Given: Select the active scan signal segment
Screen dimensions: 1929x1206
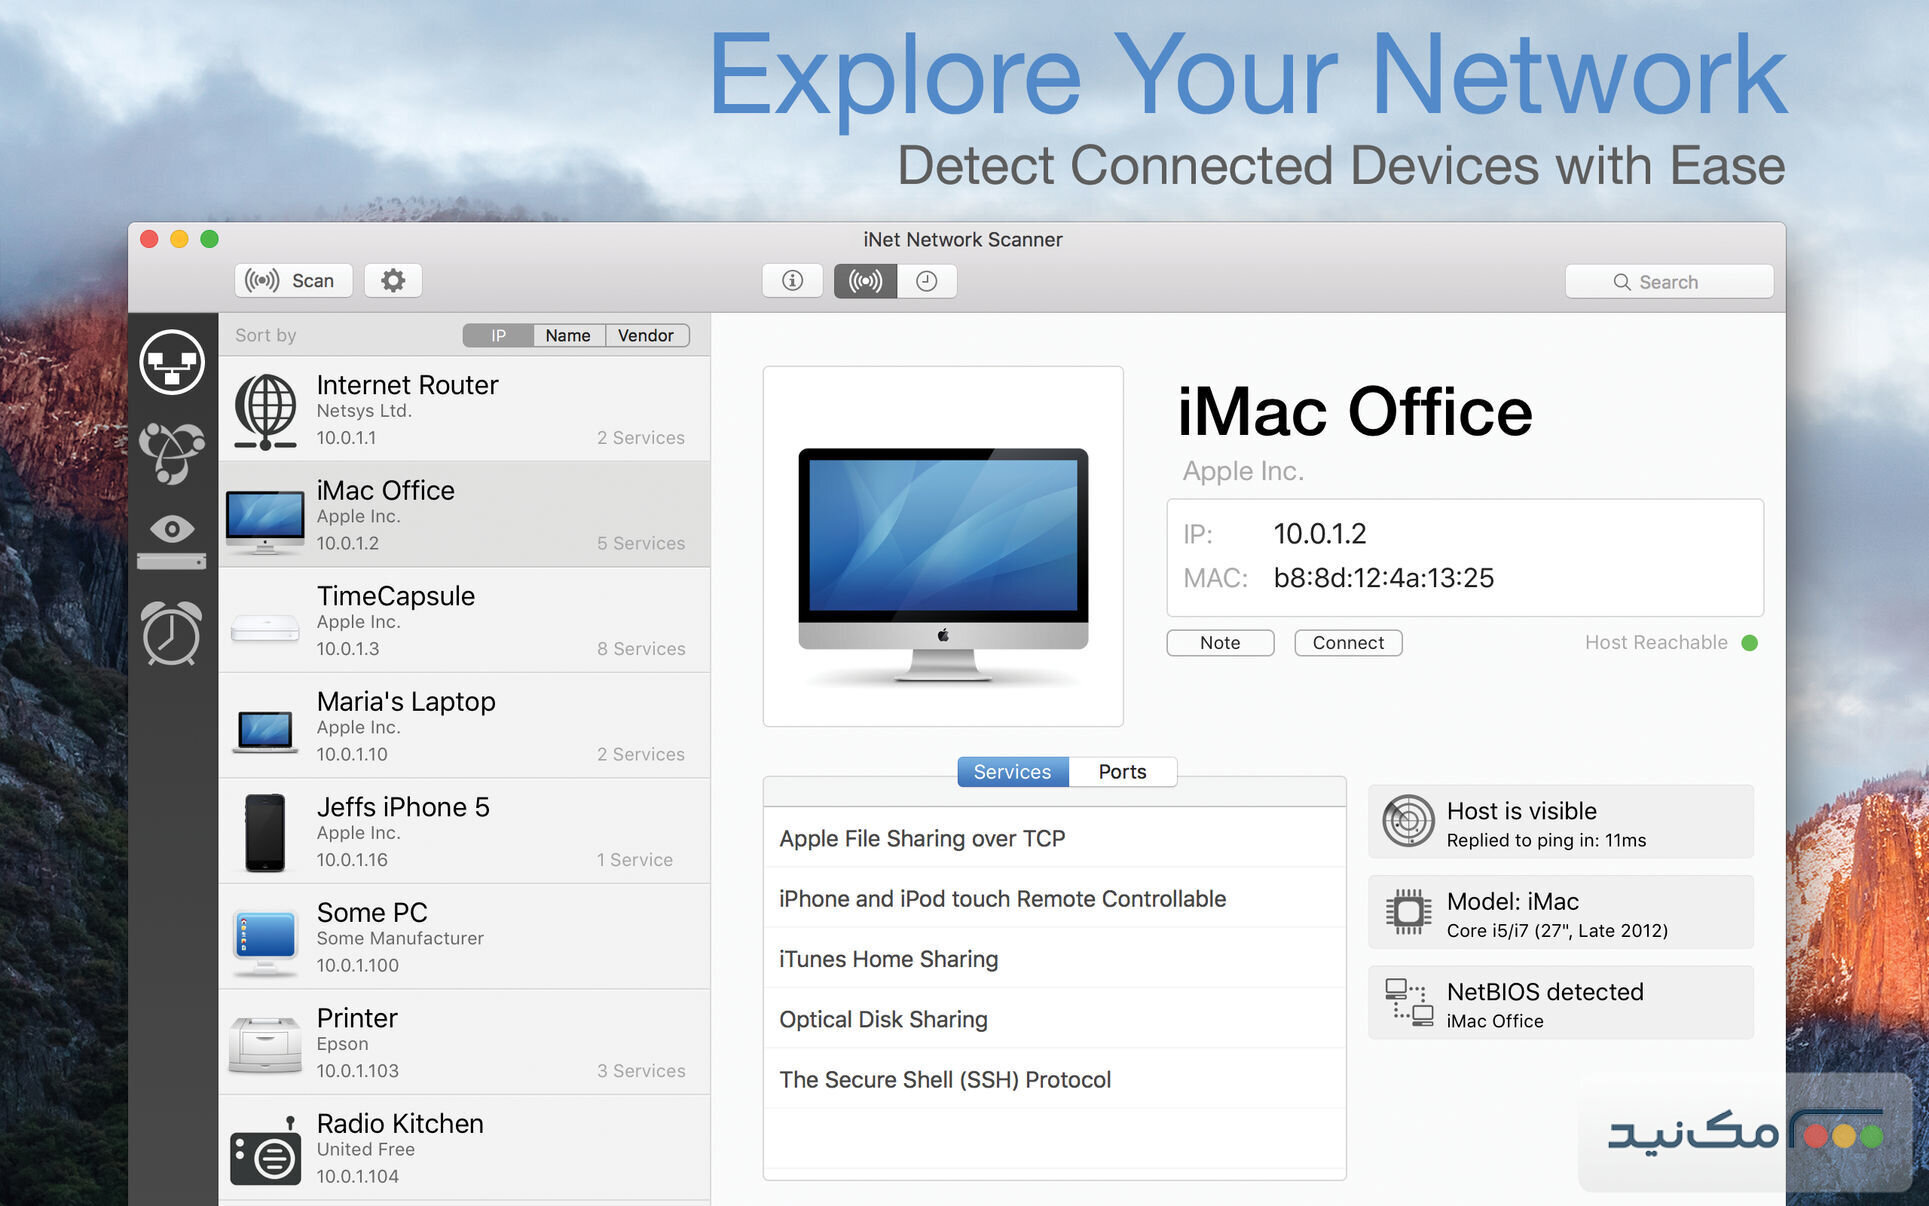Looking at the screenshot, I should click(863, 281).
